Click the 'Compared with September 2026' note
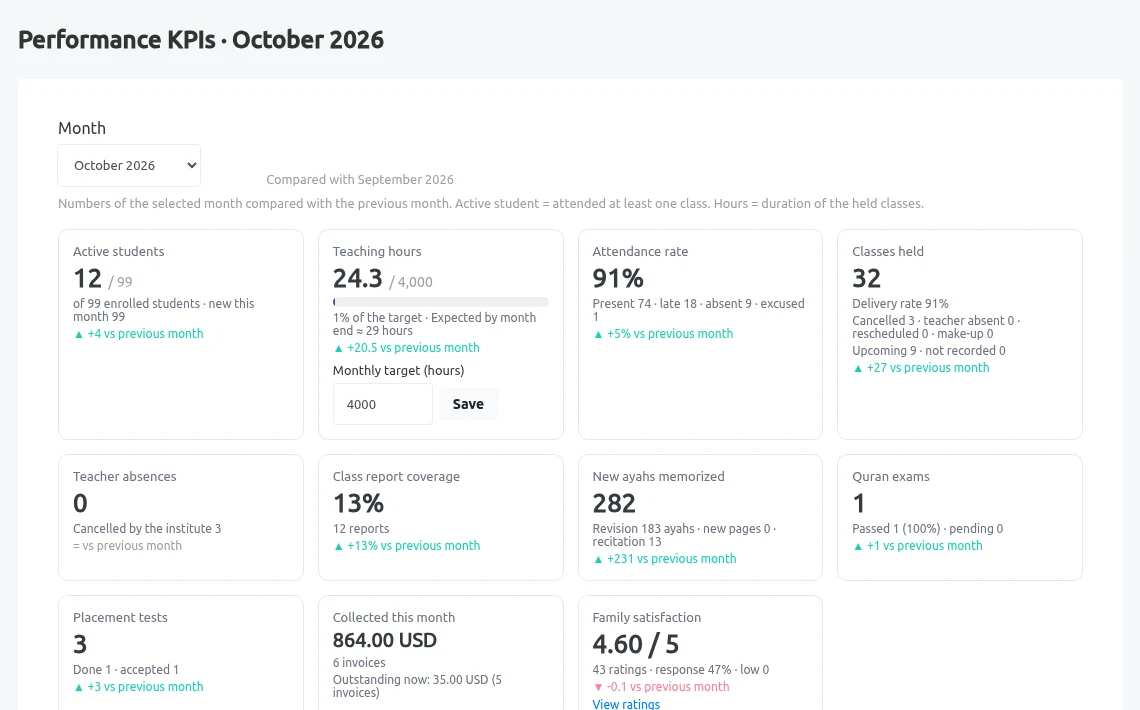This screenshot has height=710, width=1140. click(360, 179)
